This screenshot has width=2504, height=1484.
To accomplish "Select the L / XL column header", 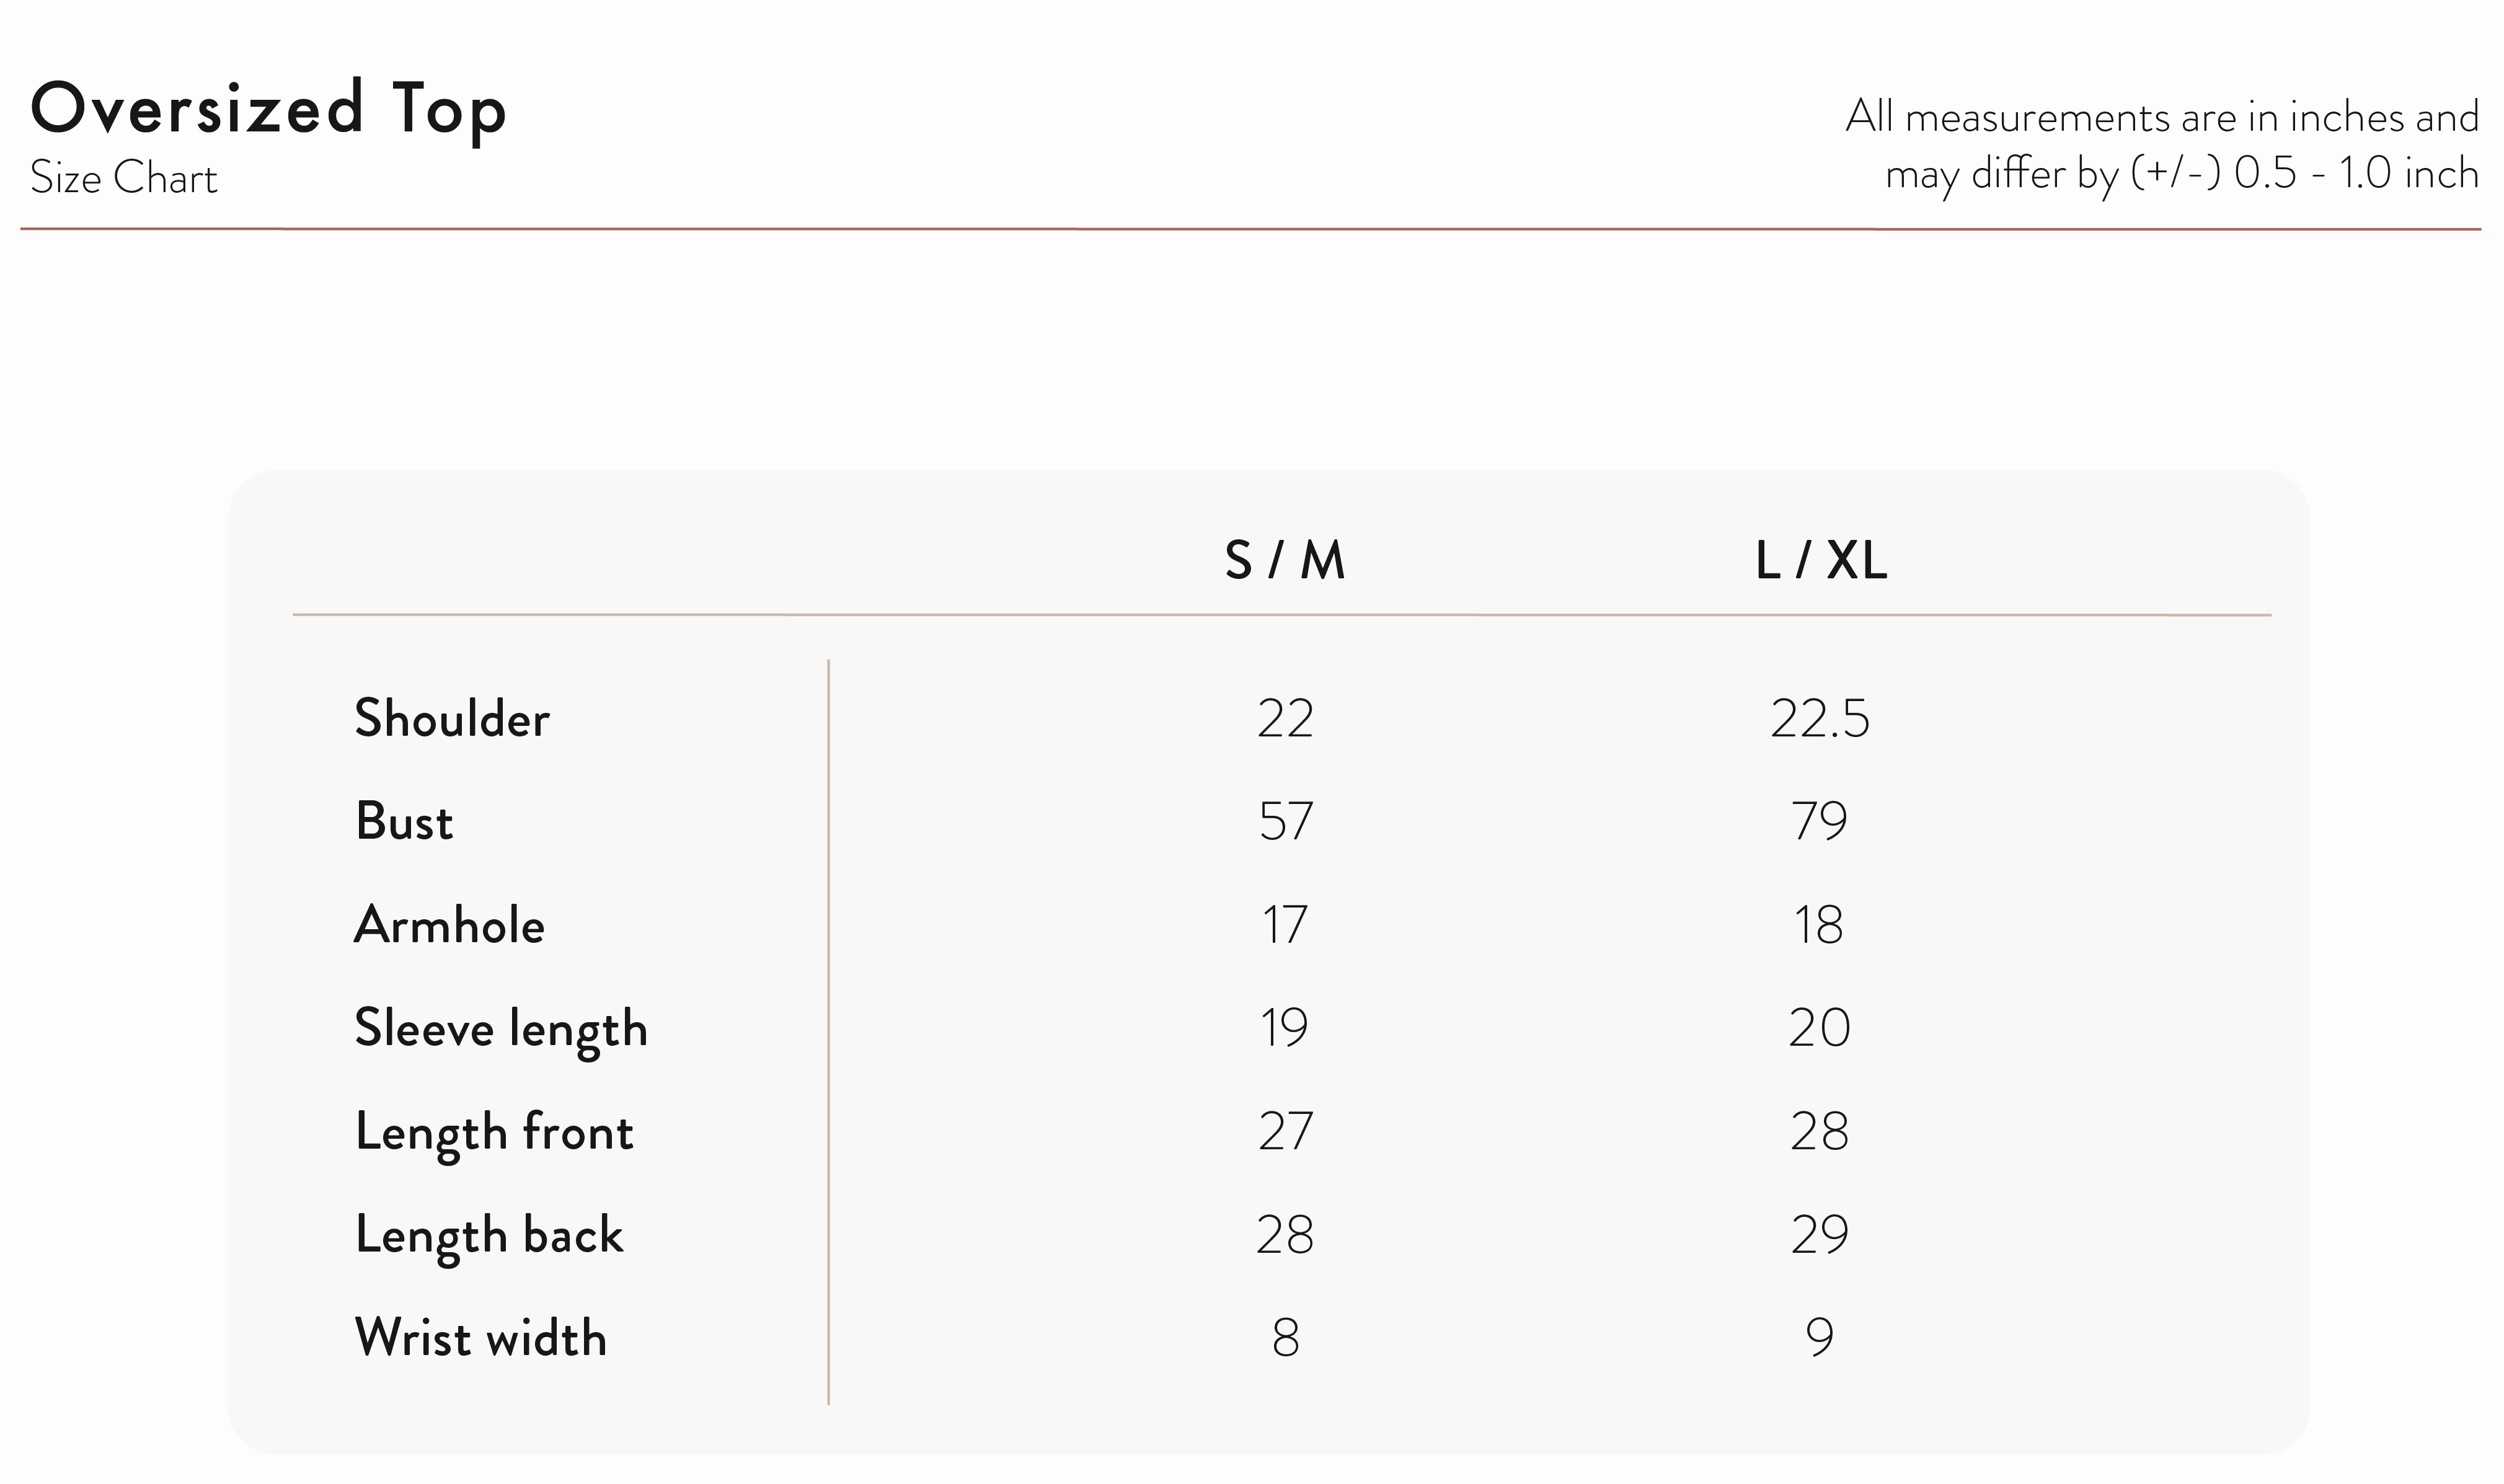I will (x=1821, y=560).
